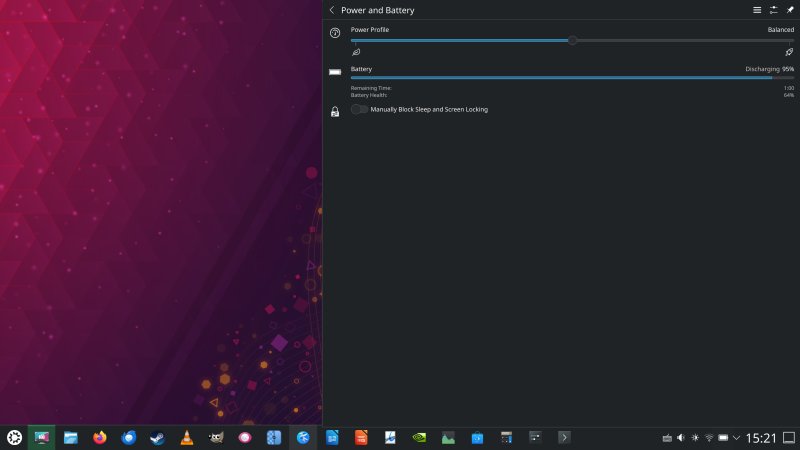800x450 pixels.
Task: Click the Battery charge progress bar
Action: pyautogui.click(x=572, y=78)
